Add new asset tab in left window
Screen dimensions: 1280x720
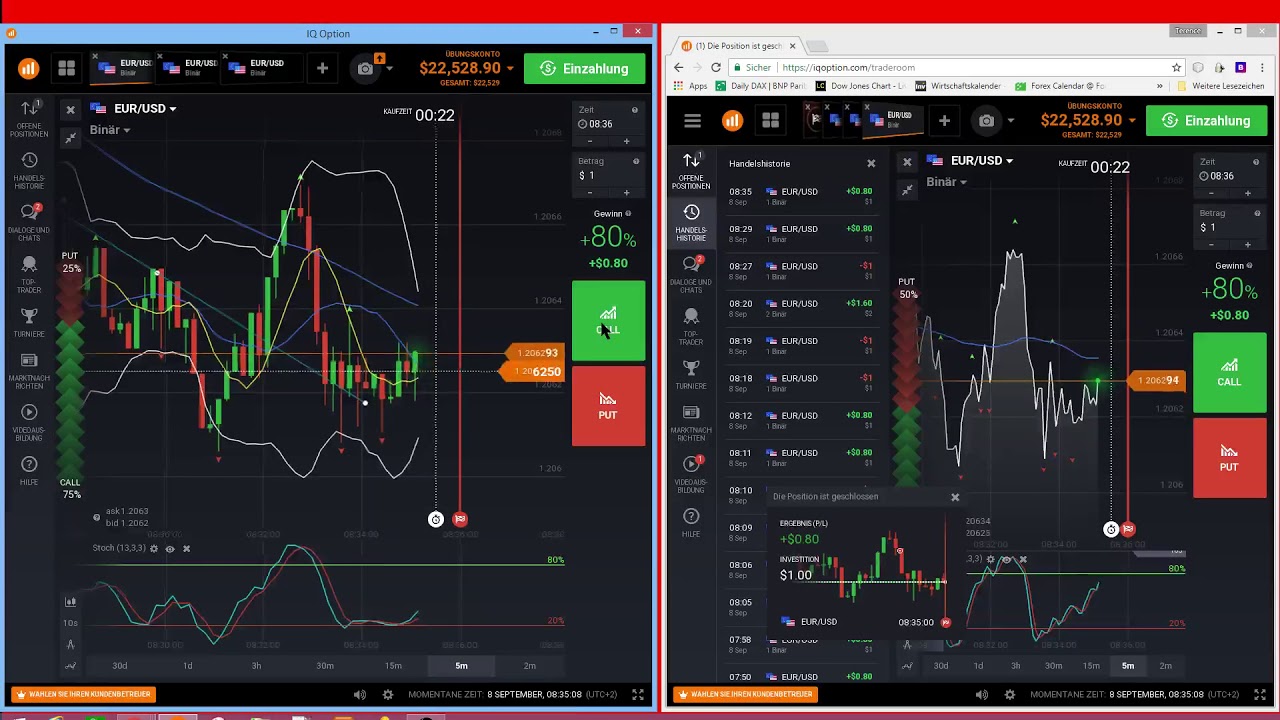[322, 68]
